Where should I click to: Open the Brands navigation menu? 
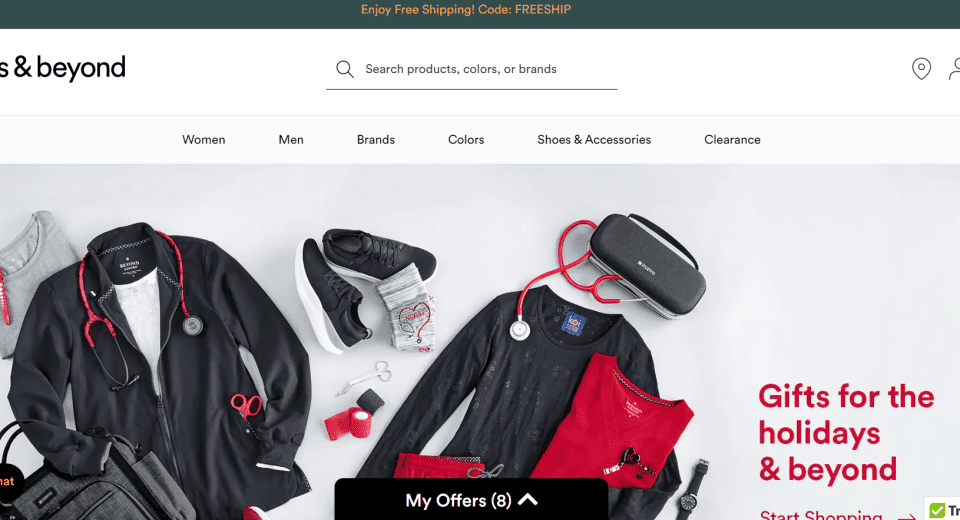click(x=375, y=140)
